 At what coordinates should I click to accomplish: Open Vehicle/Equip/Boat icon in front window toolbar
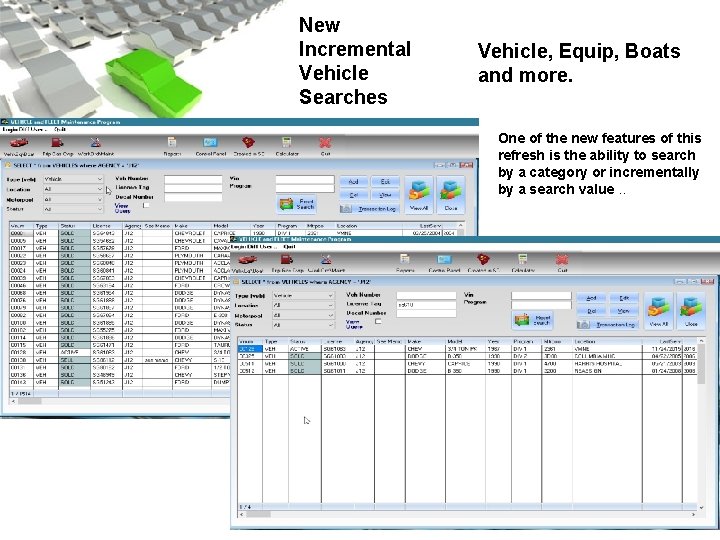coord(248,260)
